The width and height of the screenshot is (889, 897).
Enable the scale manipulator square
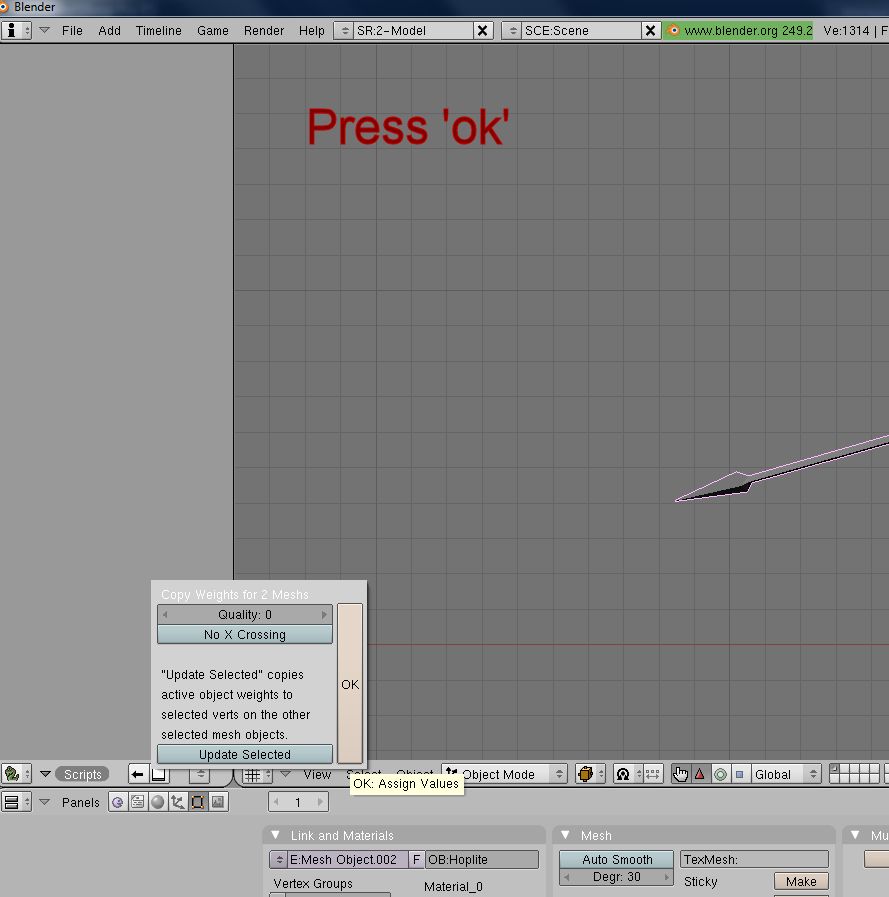[739, 774]
